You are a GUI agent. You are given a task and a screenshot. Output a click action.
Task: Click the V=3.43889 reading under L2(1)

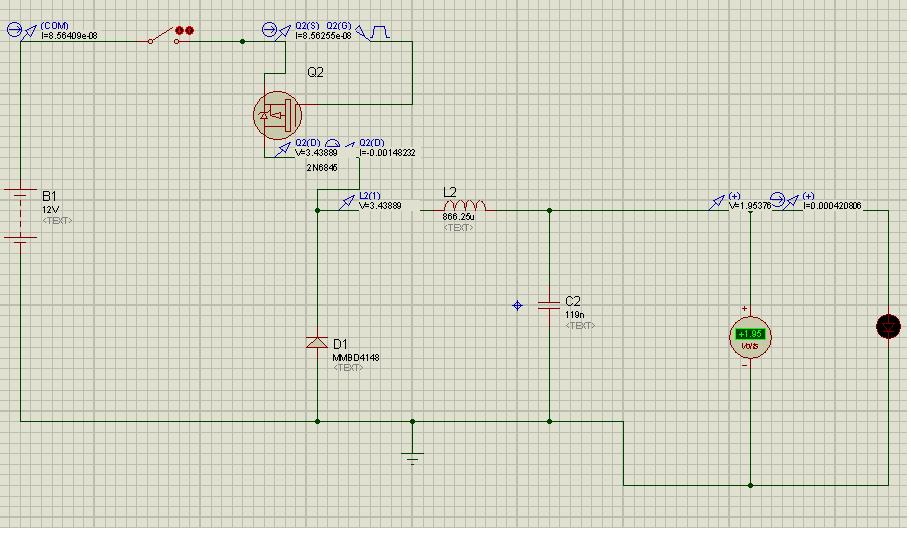[380, 206]
